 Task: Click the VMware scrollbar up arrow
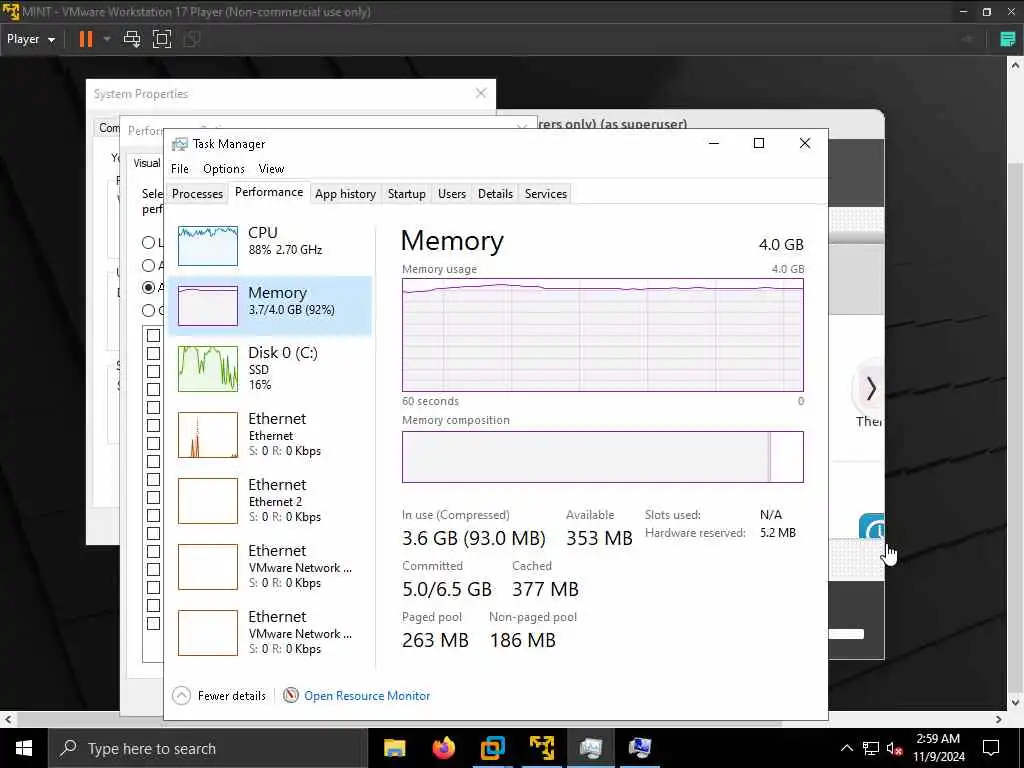click(1015, 65)
